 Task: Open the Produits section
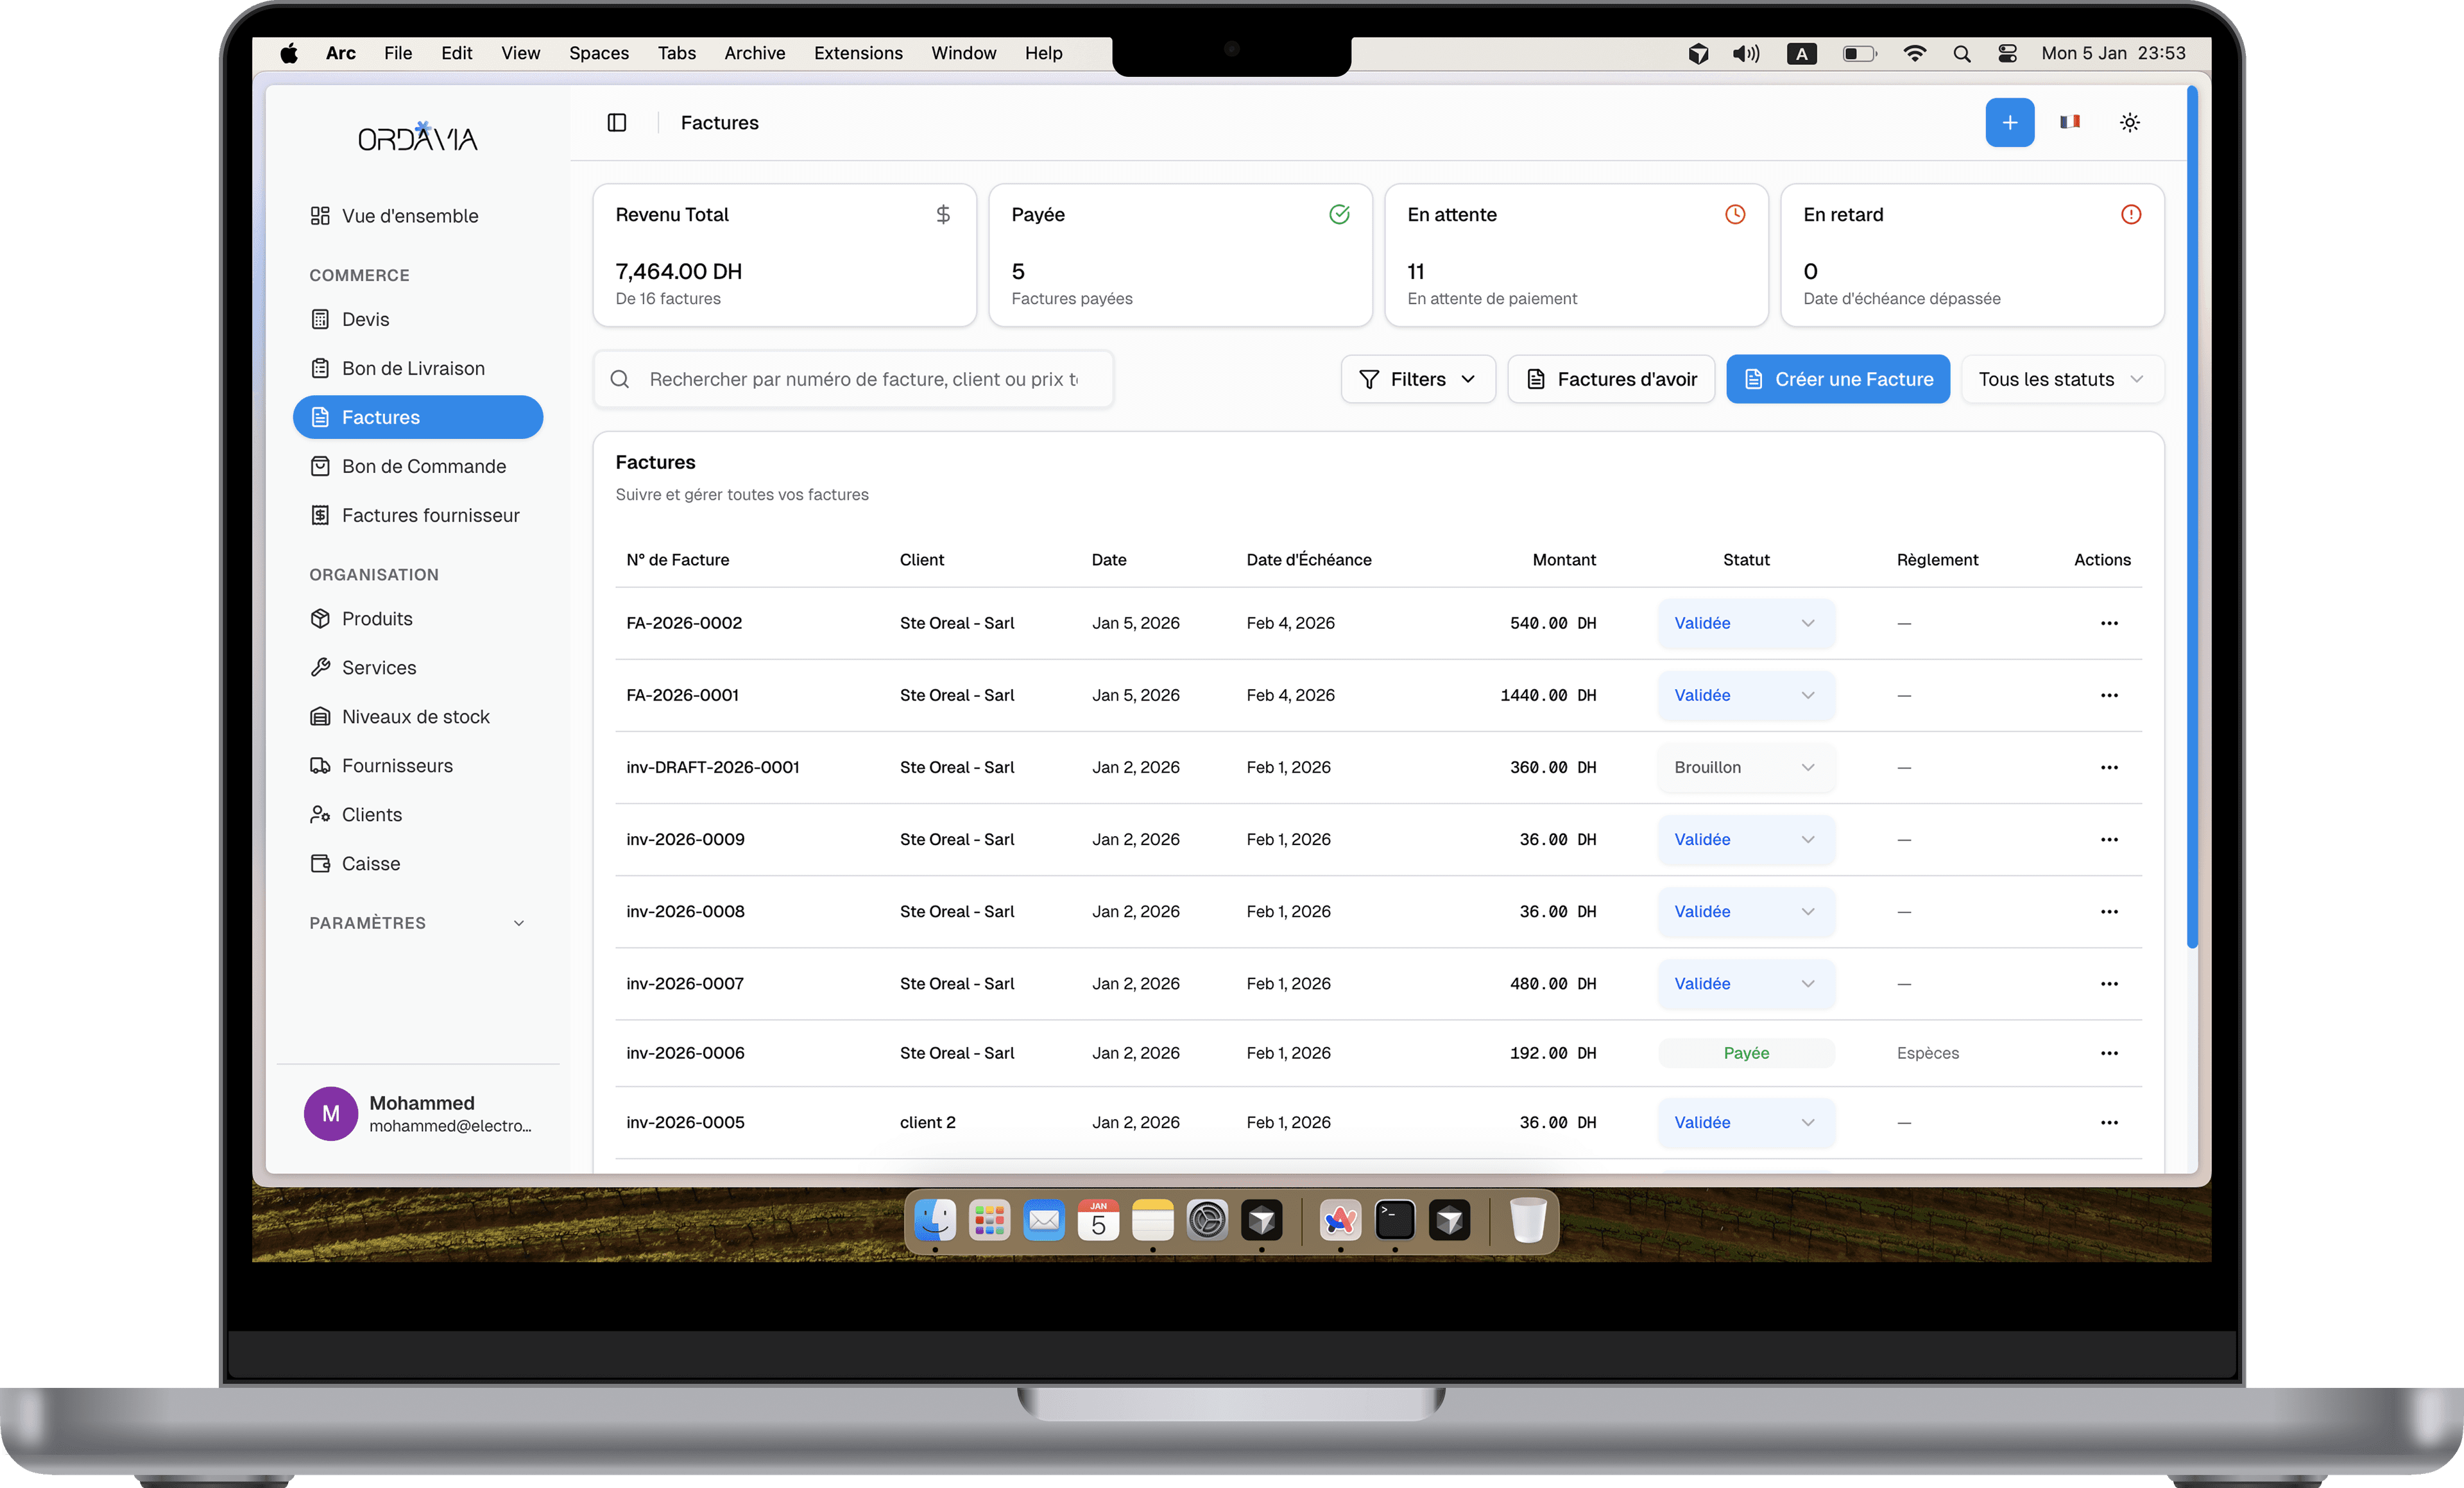(x=376, y=618)
